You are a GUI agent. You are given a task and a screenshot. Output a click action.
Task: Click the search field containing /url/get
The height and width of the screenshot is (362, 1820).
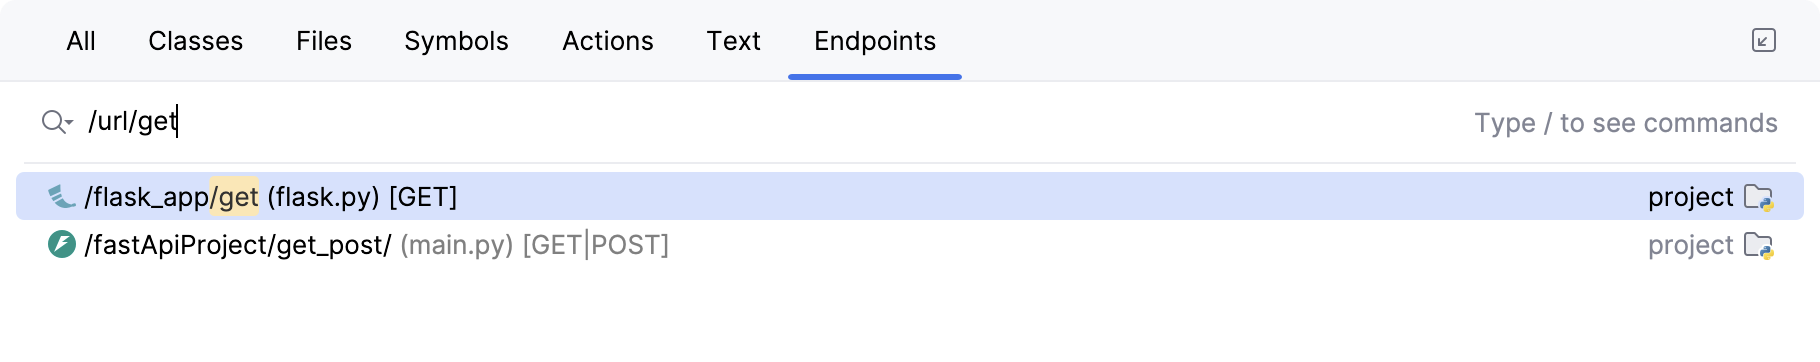760,122
